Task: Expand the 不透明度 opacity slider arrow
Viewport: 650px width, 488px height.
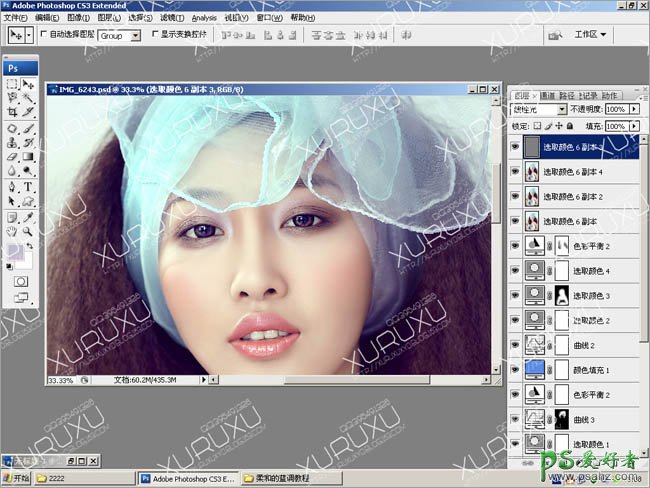Action: [633, 109]
